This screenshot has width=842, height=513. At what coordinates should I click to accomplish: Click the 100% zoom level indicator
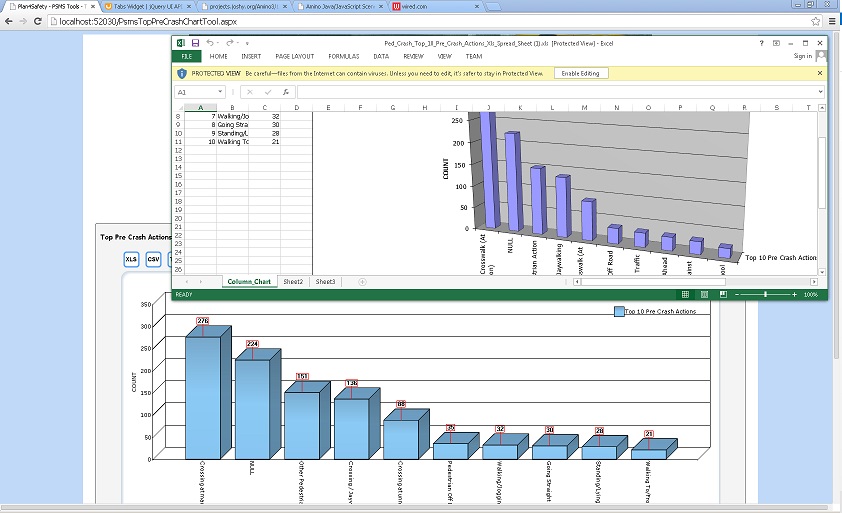point(810,294)
